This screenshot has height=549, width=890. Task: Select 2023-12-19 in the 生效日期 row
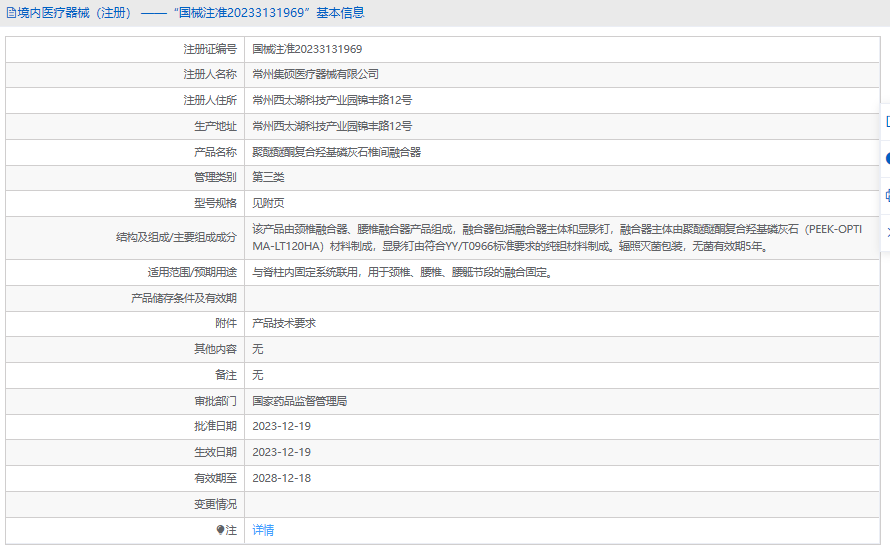[x=282, y=452]
